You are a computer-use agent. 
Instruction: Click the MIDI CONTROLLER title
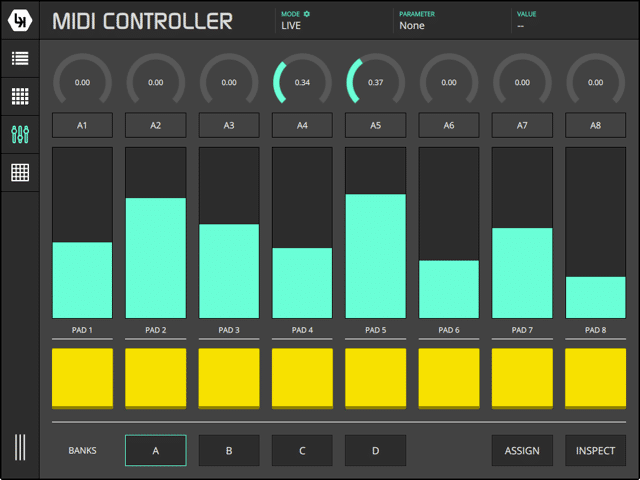[x=142, y=21]
